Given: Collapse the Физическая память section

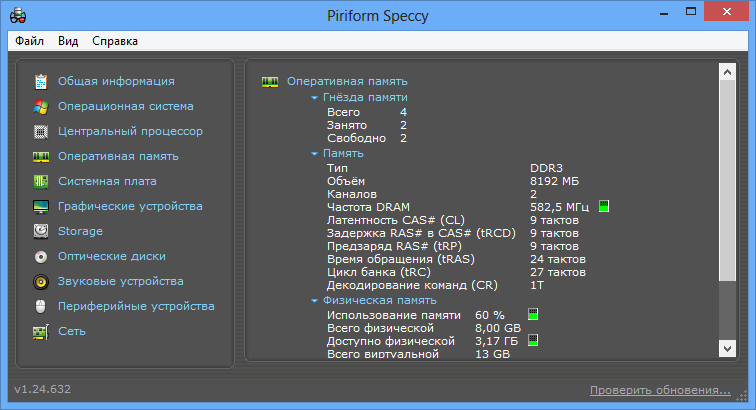Looking at the screenshot, I should (x=314, y=301).
